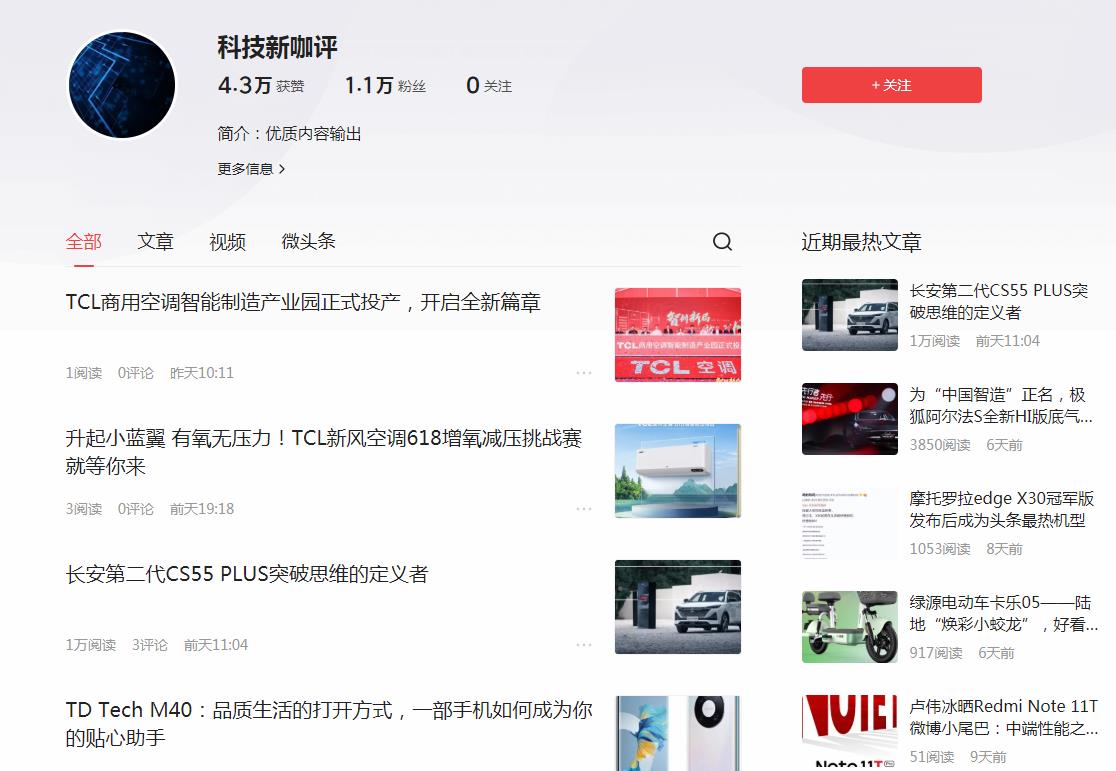Switch to the 全部 tab
The image size is (1116, 771).
coord(84,241)
